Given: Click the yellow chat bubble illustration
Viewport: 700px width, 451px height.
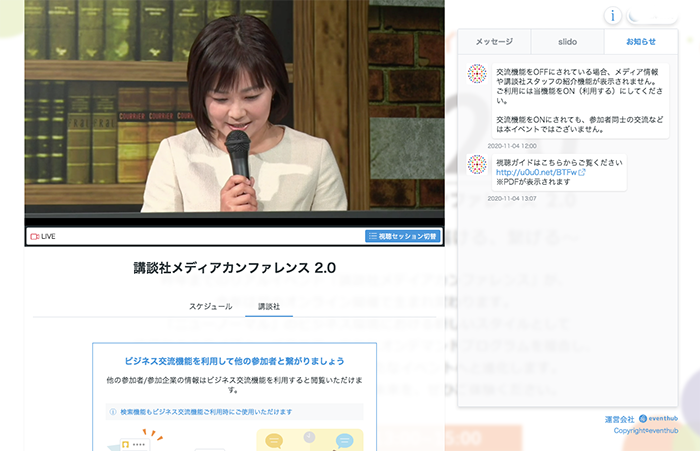Looking at the screenshot, I should 274,441.
